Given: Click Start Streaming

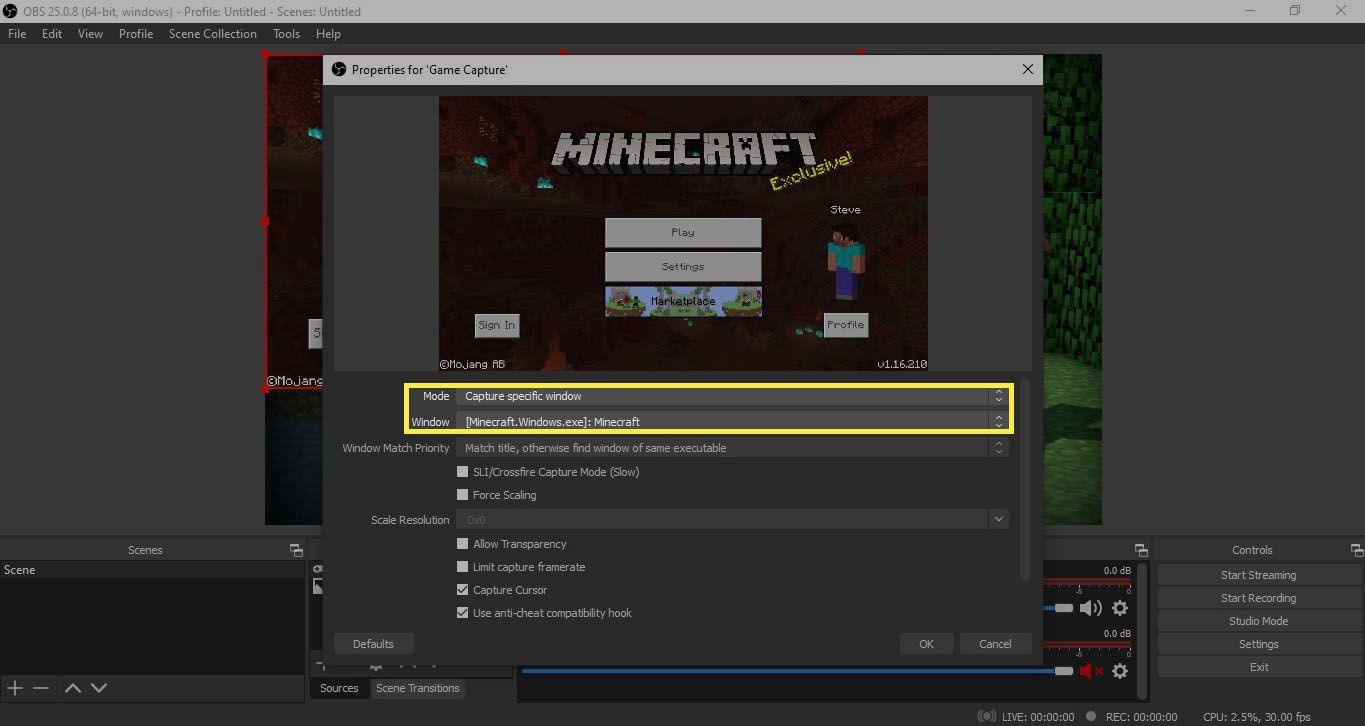Looking at the screenshot, I should [1258, 575].
